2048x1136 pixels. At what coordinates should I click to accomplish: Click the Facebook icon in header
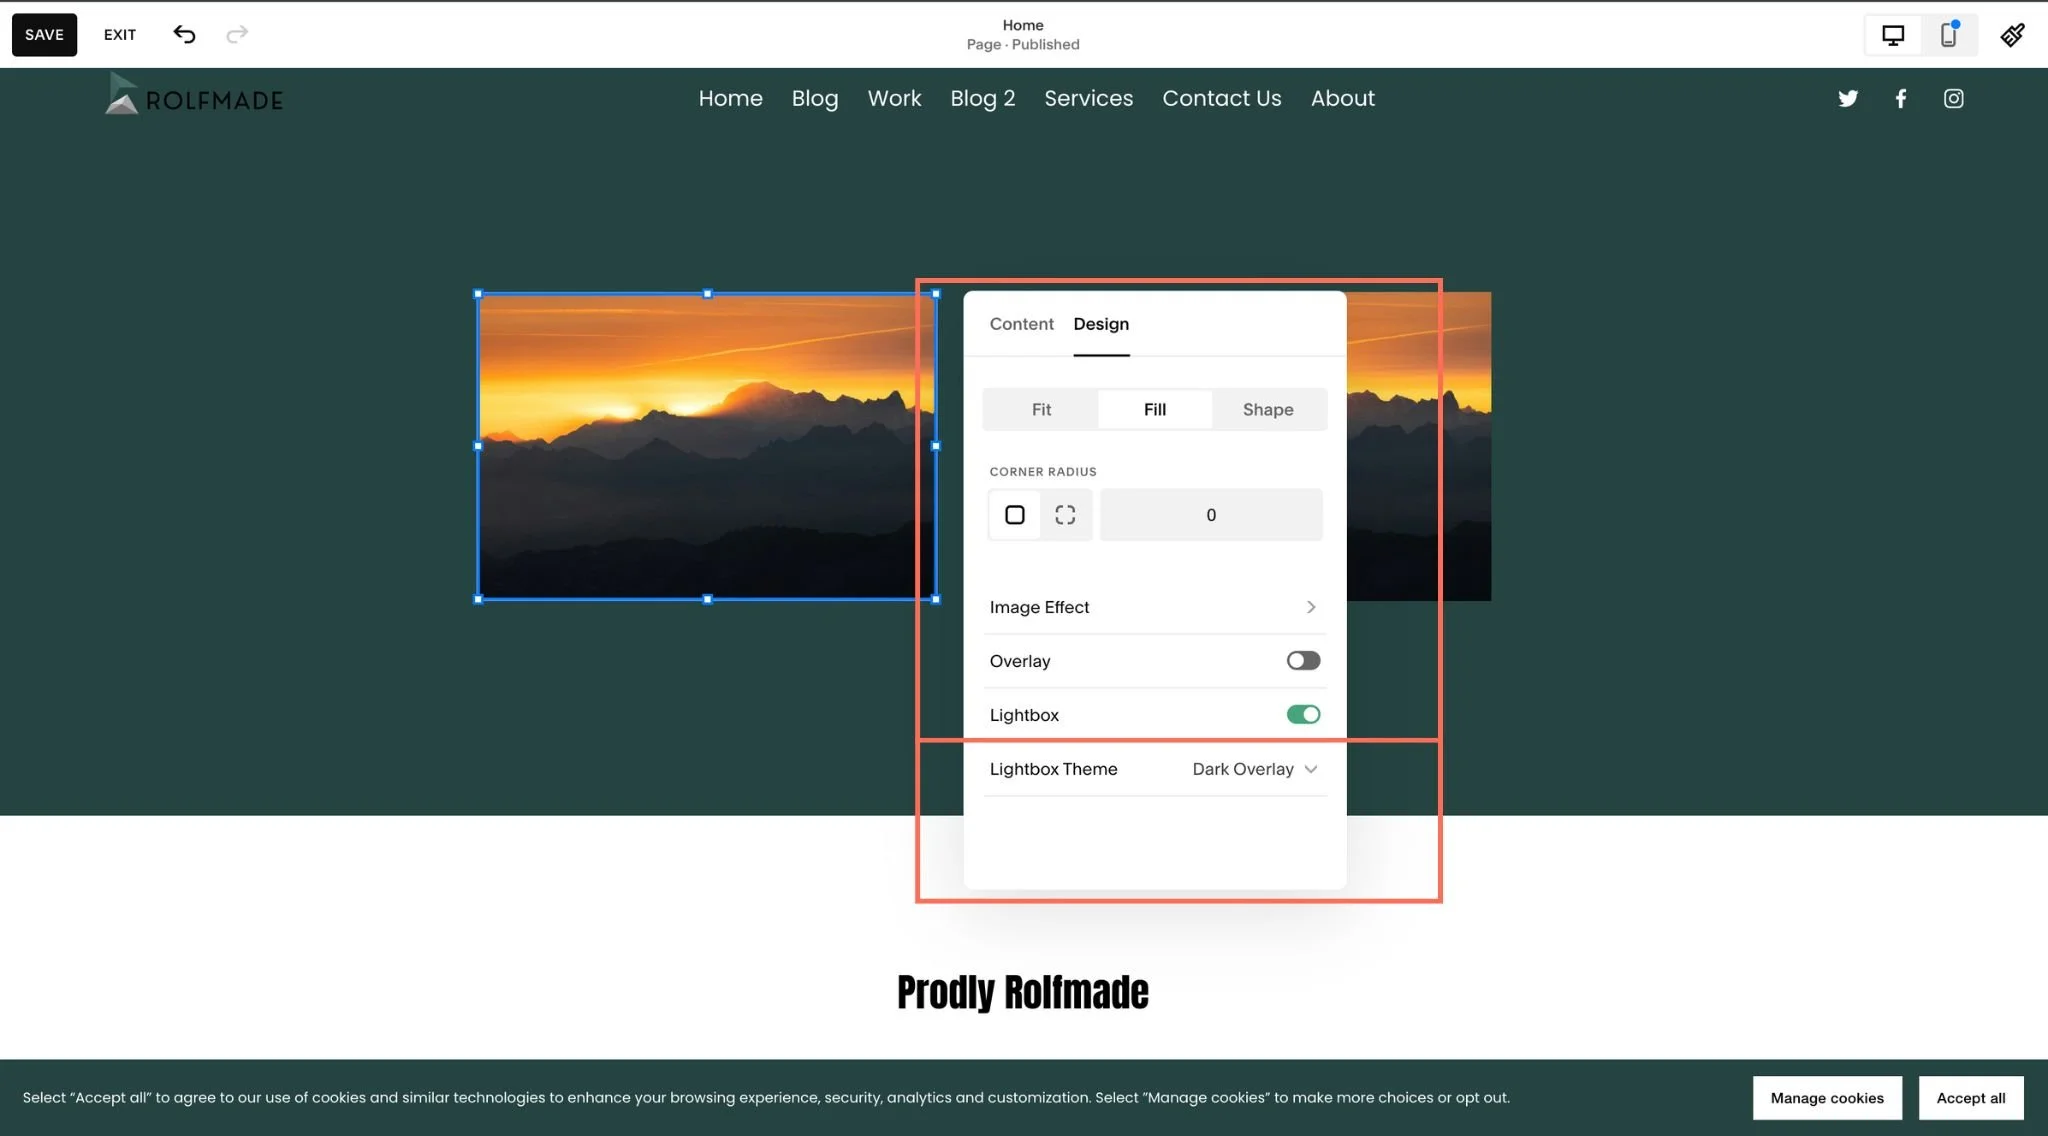pos(1901,98)
